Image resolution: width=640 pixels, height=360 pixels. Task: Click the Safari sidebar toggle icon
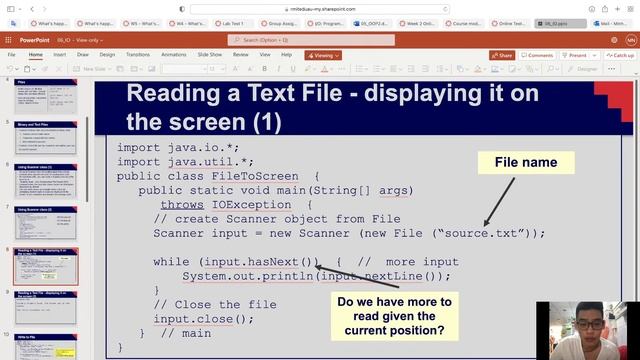(11, 9)
